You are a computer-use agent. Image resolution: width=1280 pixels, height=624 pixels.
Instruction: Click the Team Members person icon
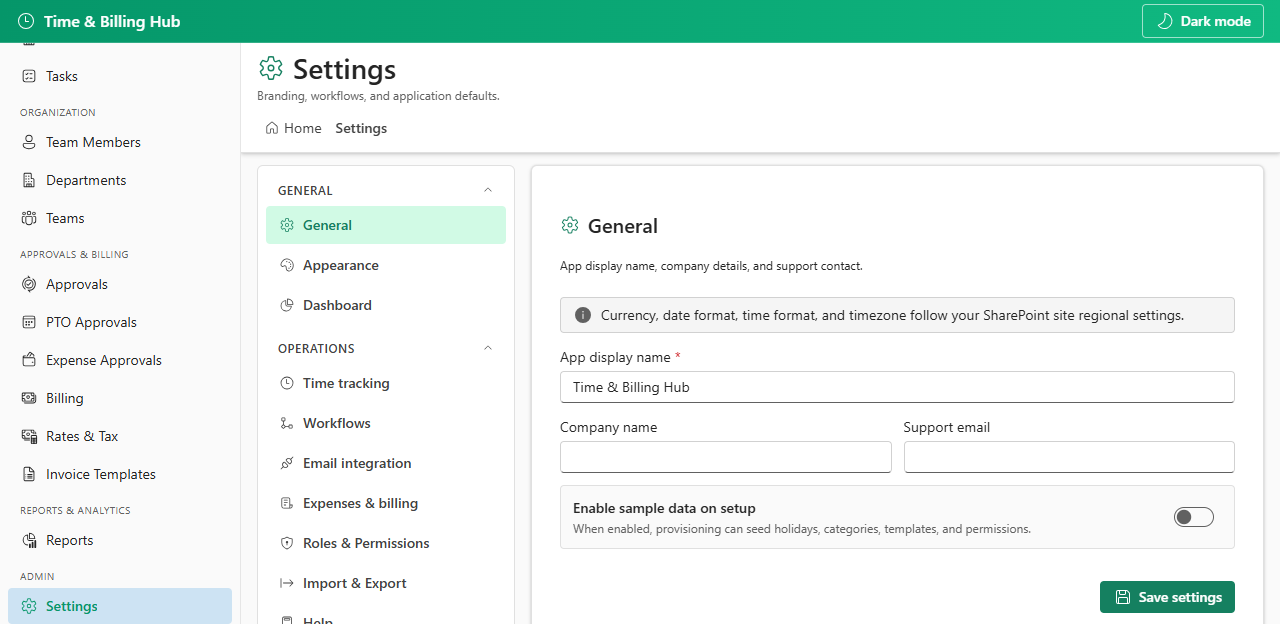tap(29, 142)
